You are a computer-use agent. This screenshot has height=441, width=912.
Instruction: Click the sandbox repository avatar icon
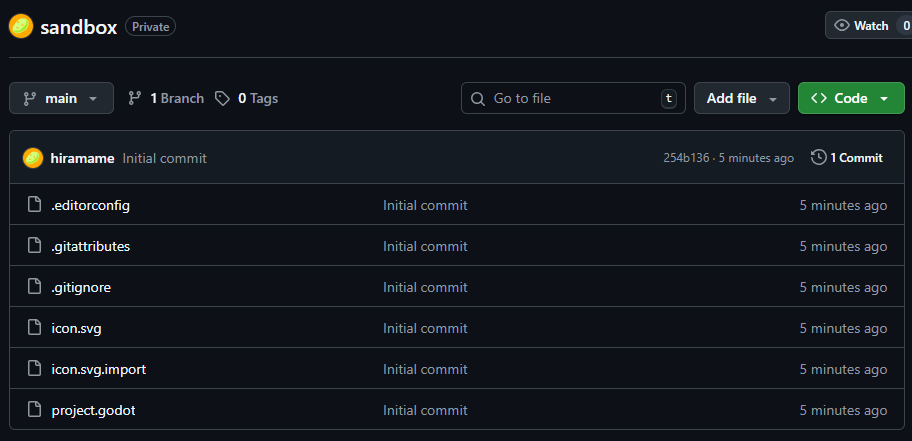21,27
